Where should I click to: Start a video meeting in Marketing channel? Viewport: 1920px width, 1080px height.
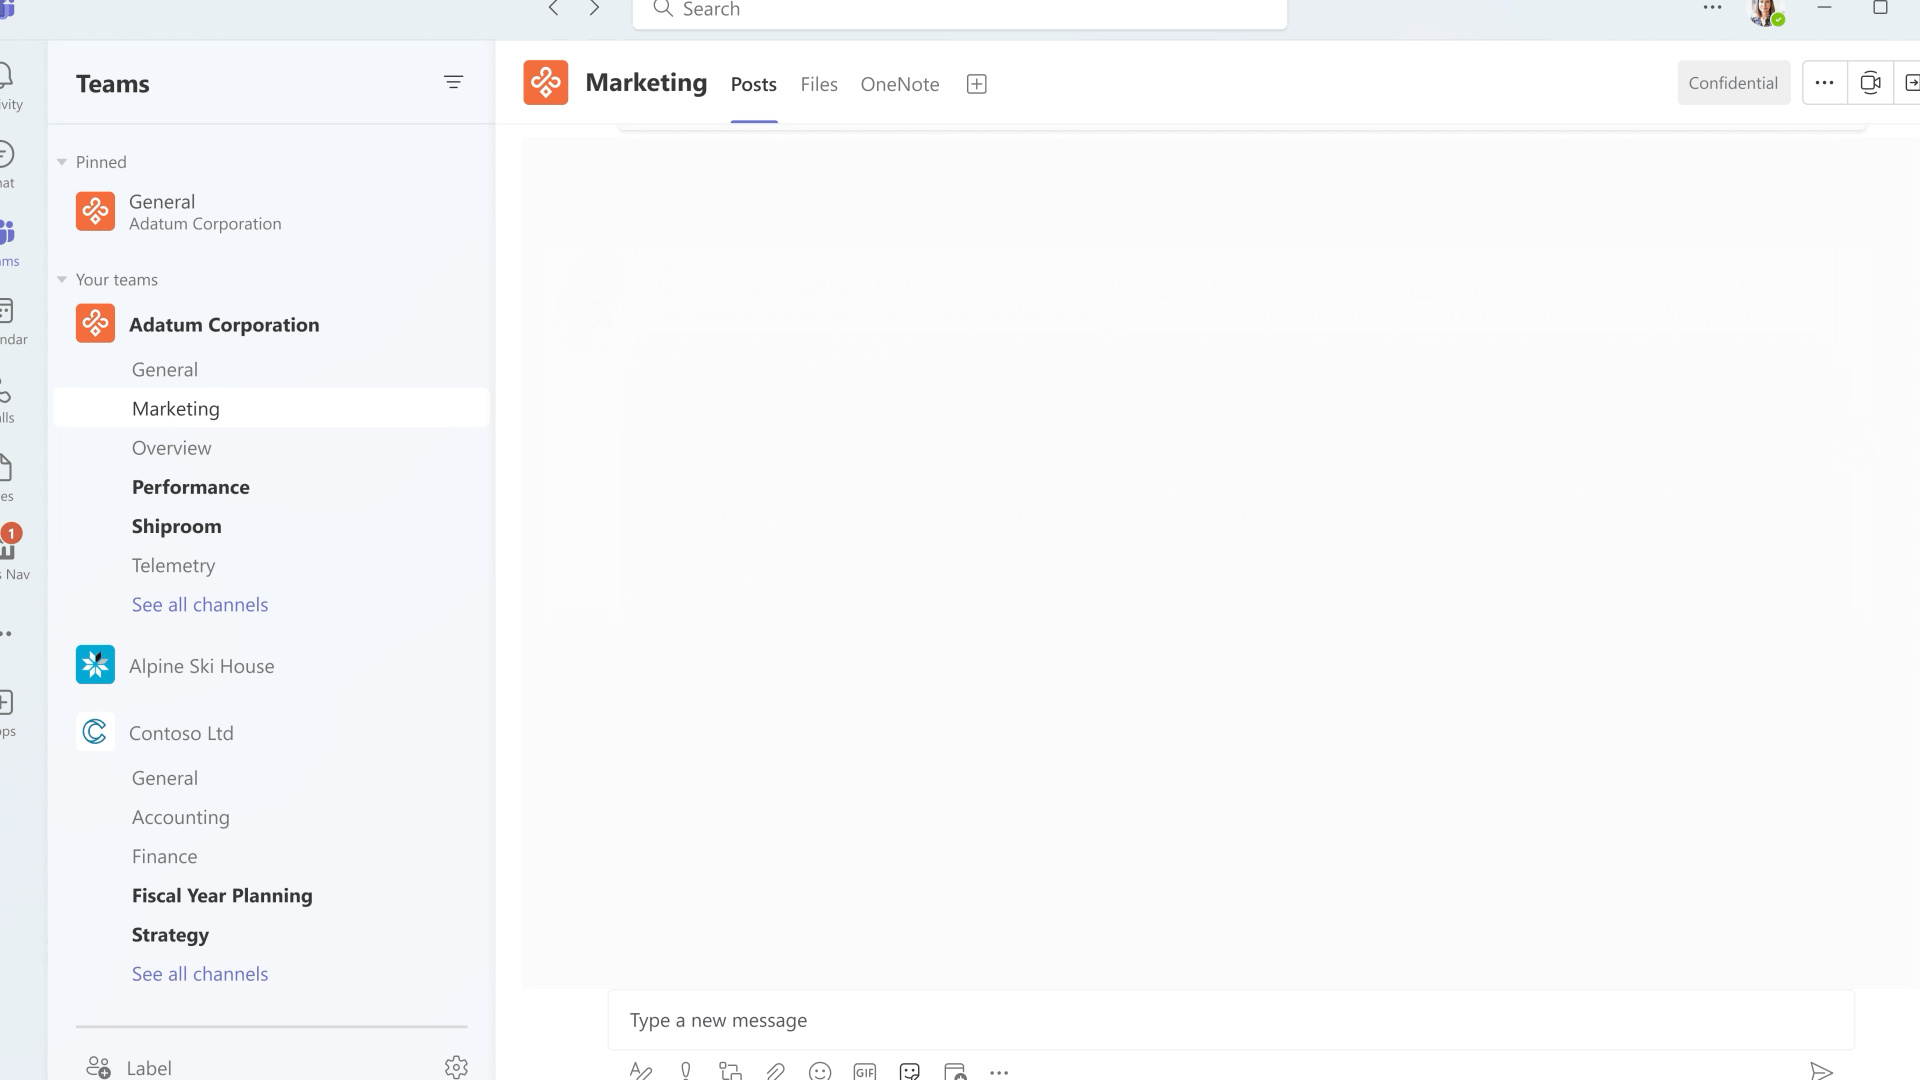point(1870,83)
